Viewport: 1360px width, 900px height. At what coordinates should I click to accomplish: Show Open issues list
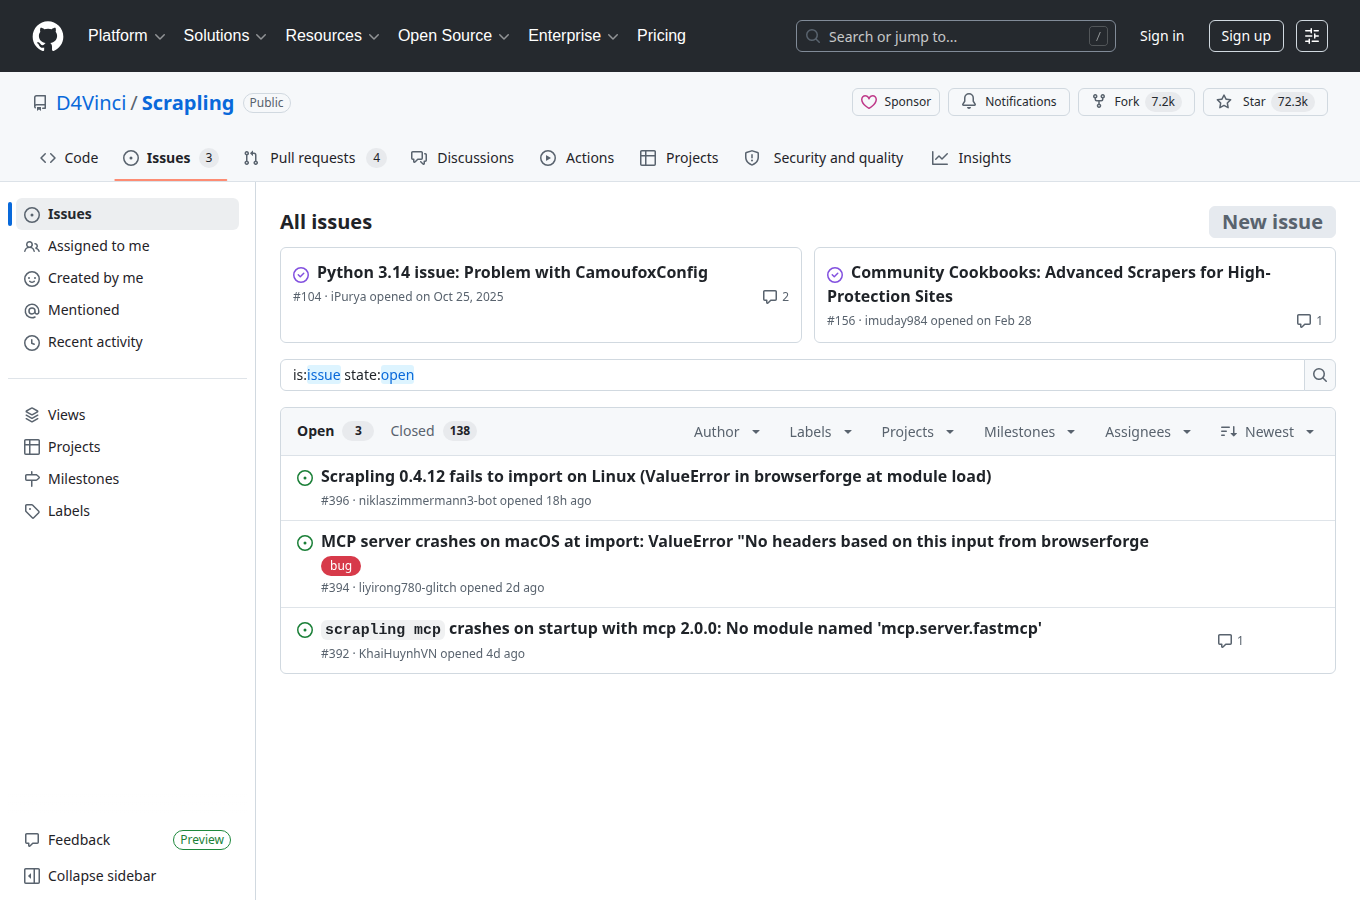pyautogui.click(x=334, y=431)
